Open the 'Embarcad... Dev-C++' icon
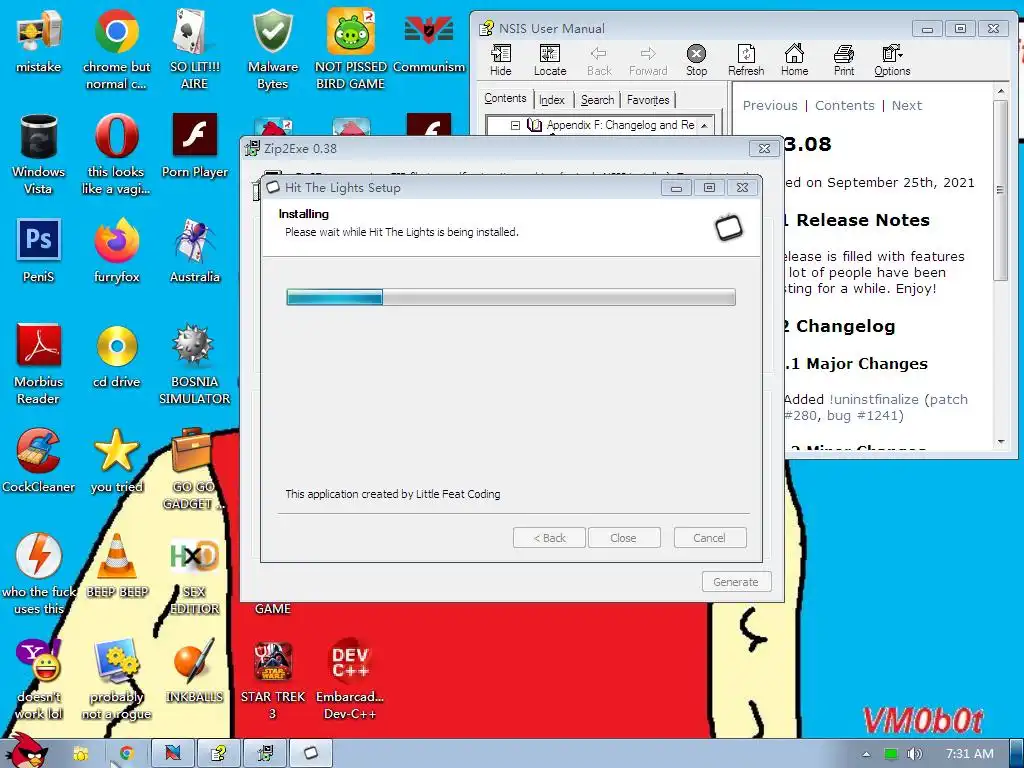Screen dimensions: 1024x768 click(351, 679)
